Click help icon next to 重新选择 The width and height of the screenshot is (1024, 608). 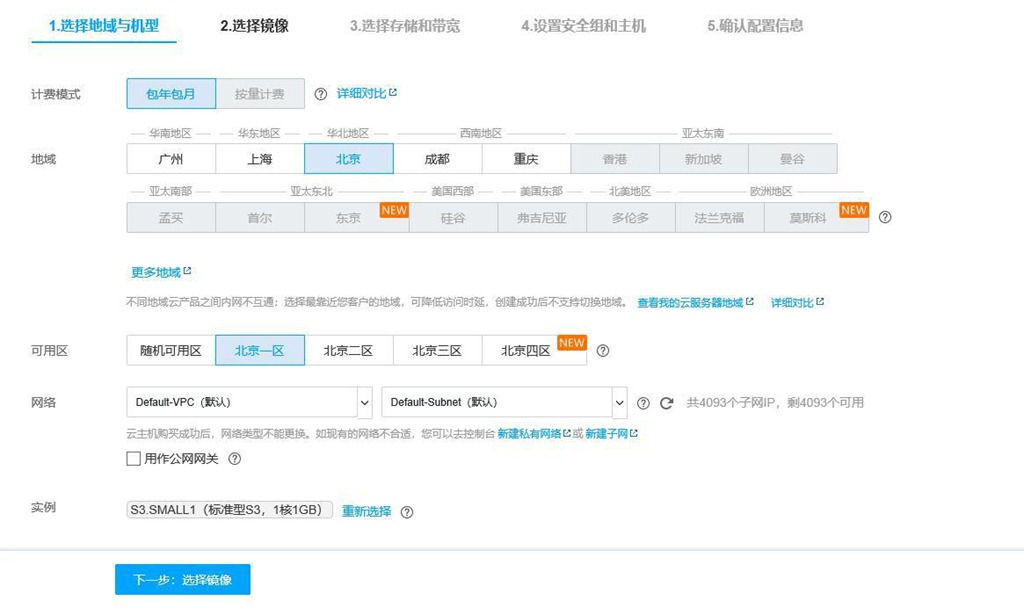(x=407, y=512)
